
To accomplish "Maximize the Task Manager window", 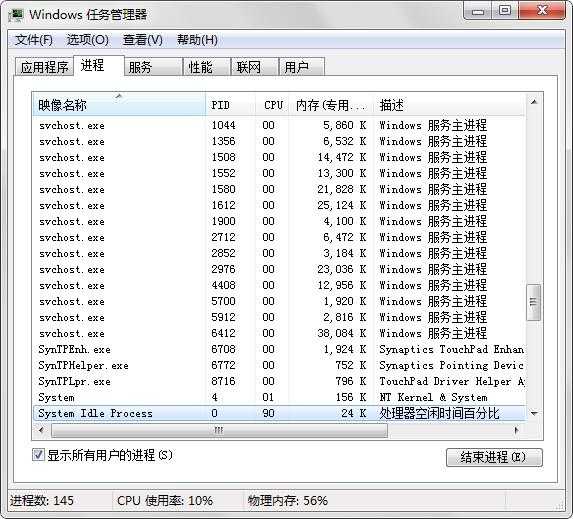I will pos(505,11).
